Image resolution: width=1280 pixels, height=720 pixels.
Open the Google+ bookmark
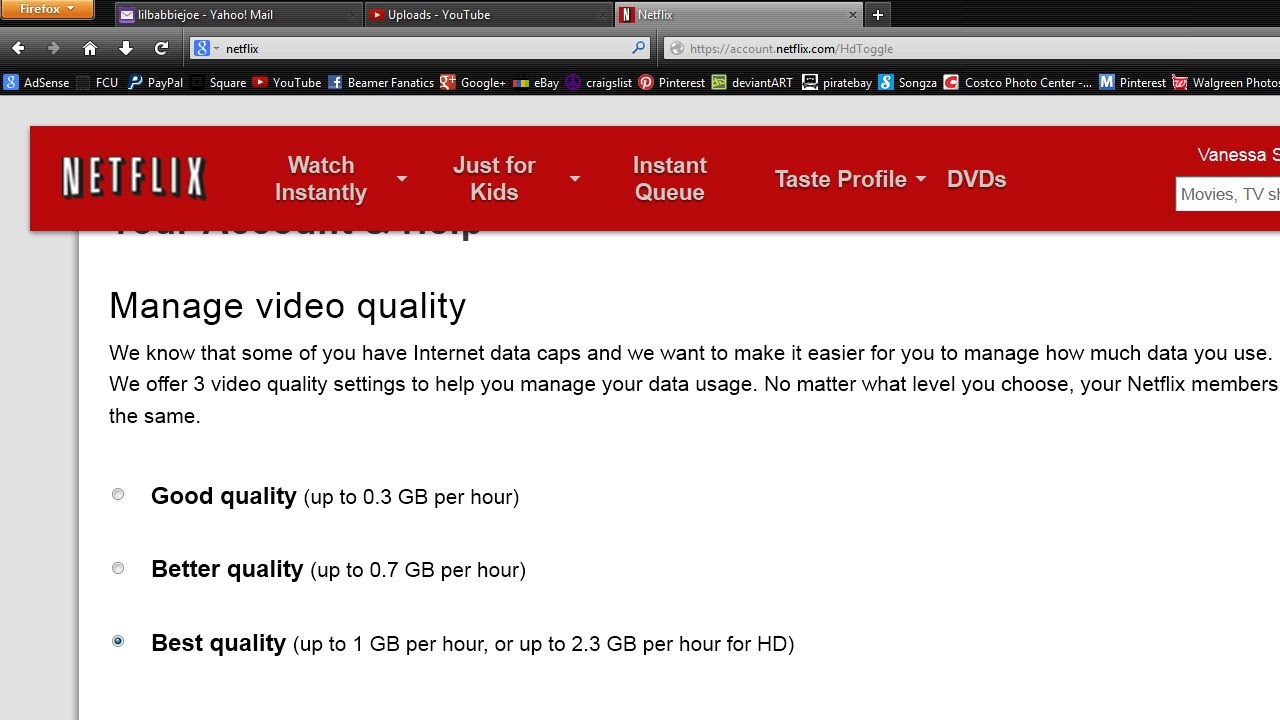click(473, 83)
